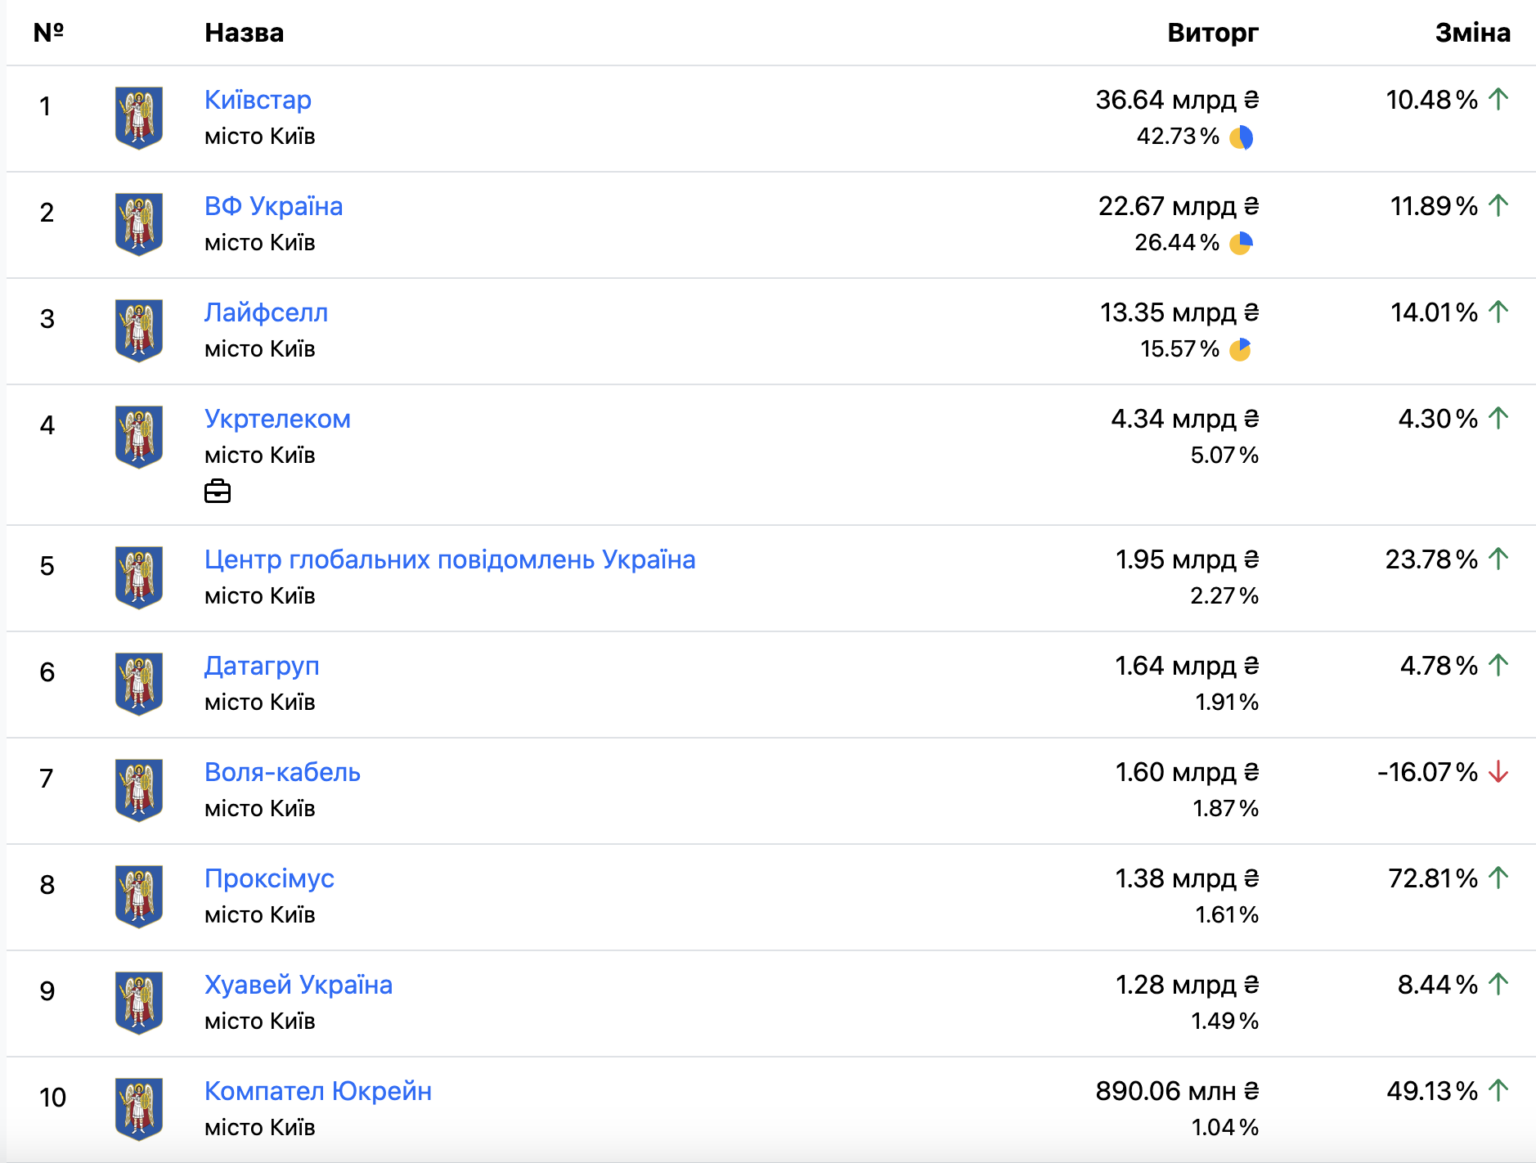Open the Проксімус company link
The width and height of the screenshot is (1536, 1163).
pos(269,879)
